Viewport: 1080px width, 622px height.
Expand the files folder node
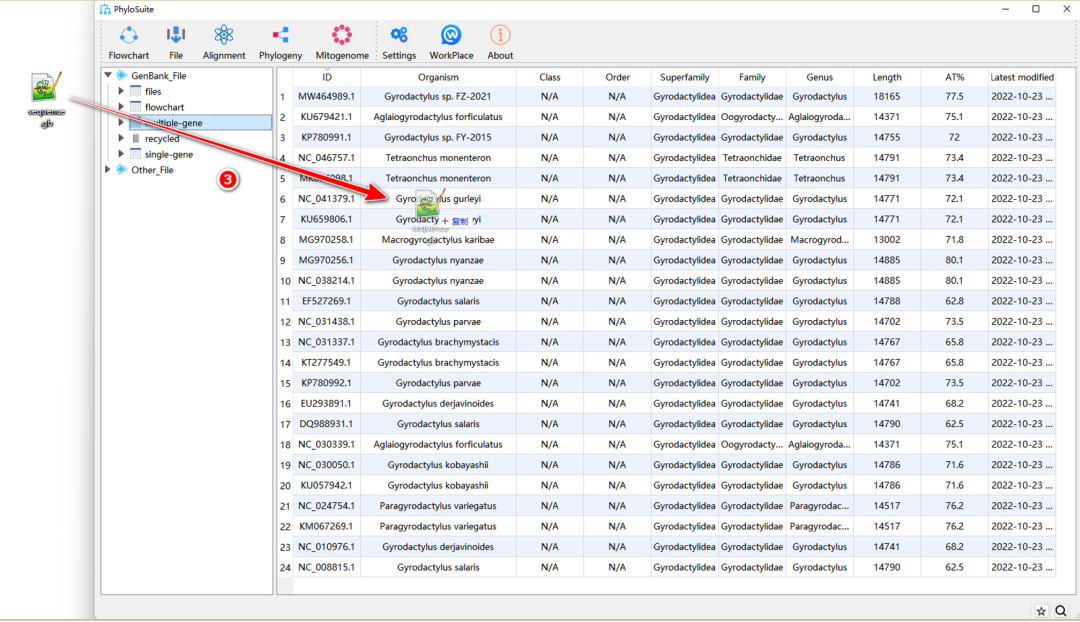(121, 91)
